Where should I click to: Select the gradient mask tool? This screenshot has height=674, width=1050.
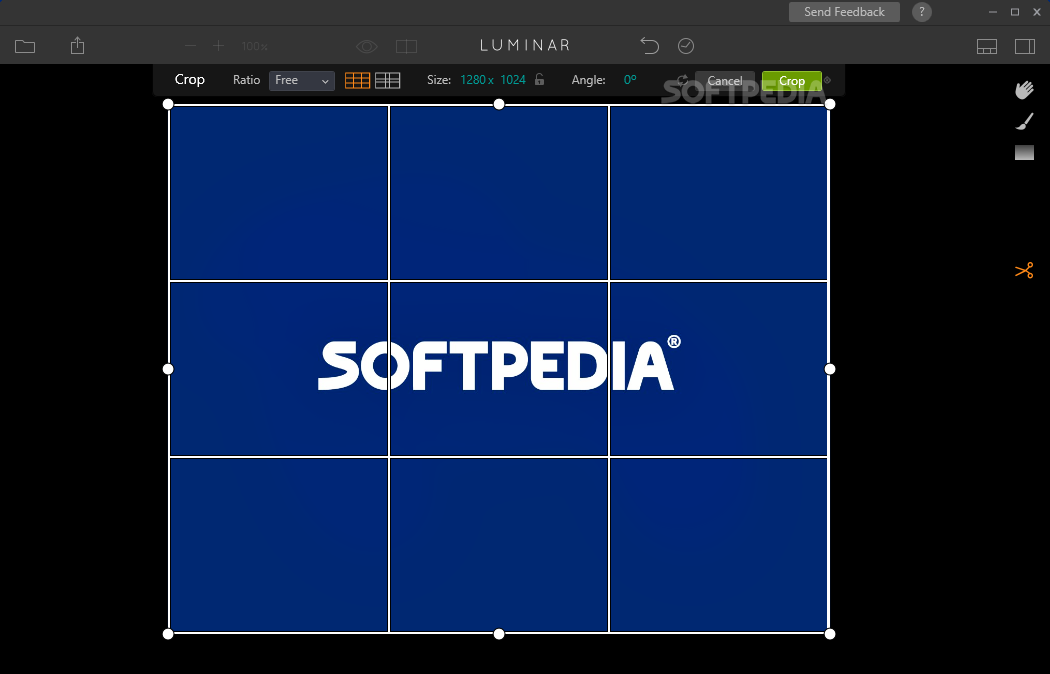click(1025, 153)
